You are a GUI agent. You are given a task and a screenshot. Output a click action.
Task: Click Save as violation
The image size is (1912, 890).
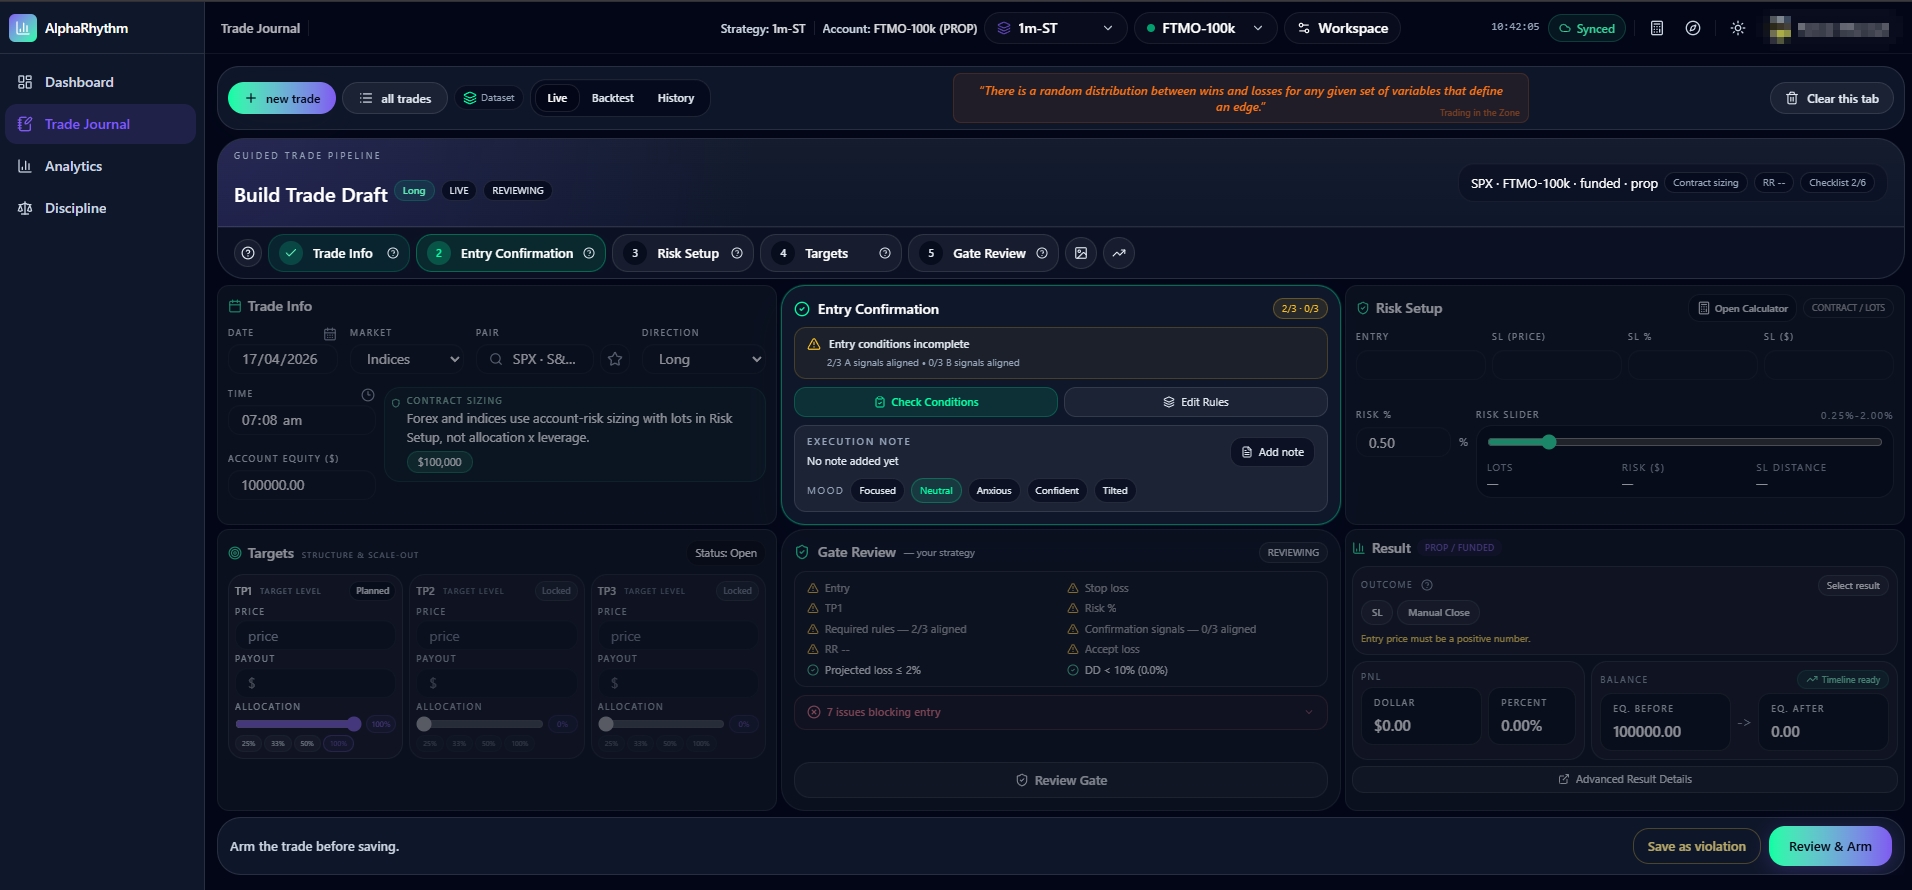point(1697,846)
